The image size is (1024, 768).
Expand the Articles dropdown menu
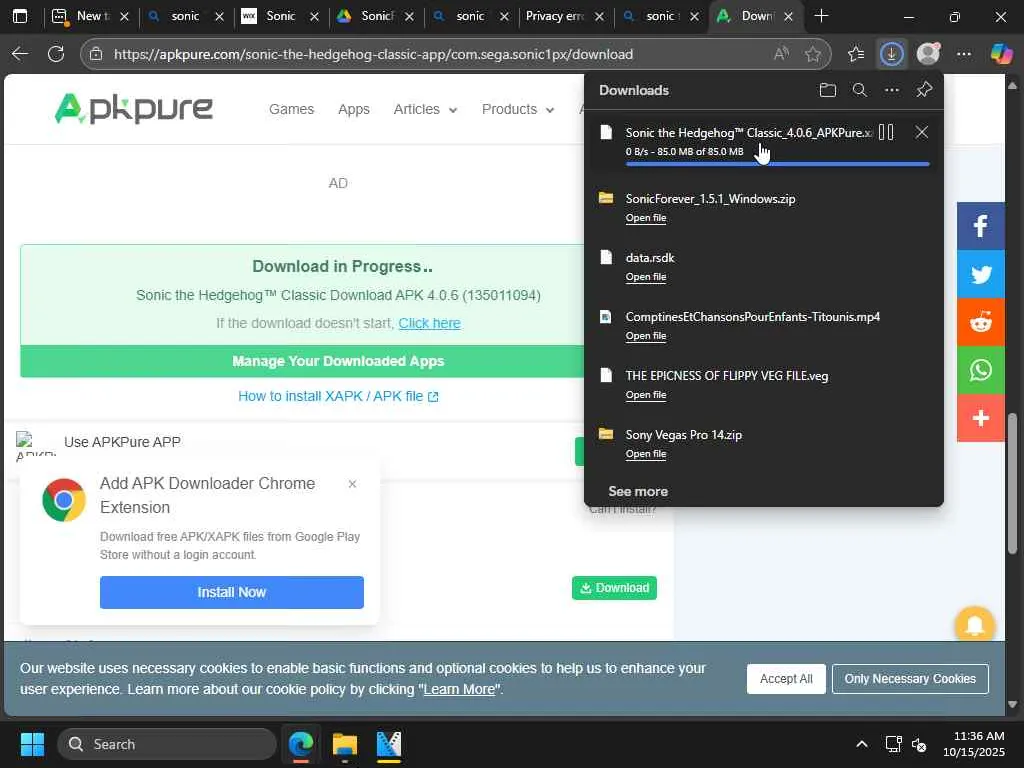click(425, 109)
